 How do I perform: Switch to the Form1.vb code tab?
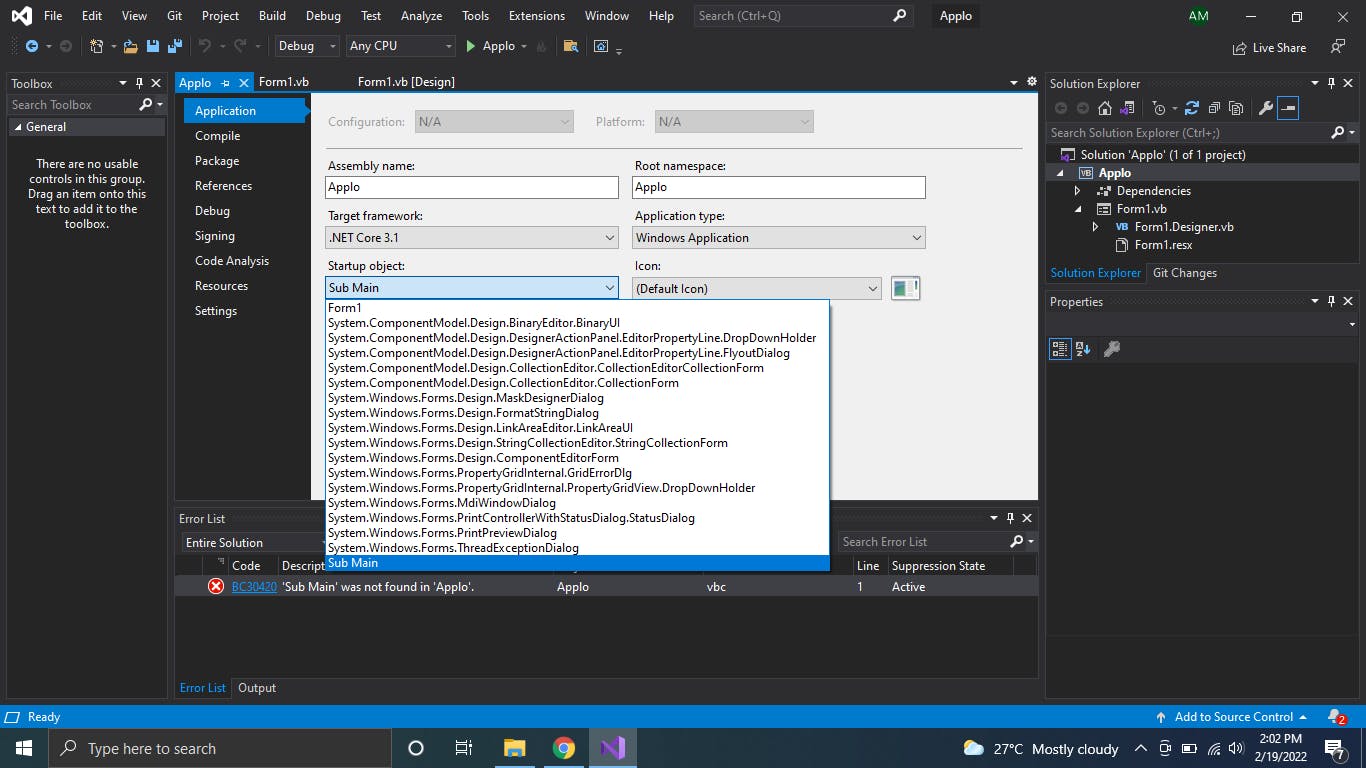tap(283, 82)
